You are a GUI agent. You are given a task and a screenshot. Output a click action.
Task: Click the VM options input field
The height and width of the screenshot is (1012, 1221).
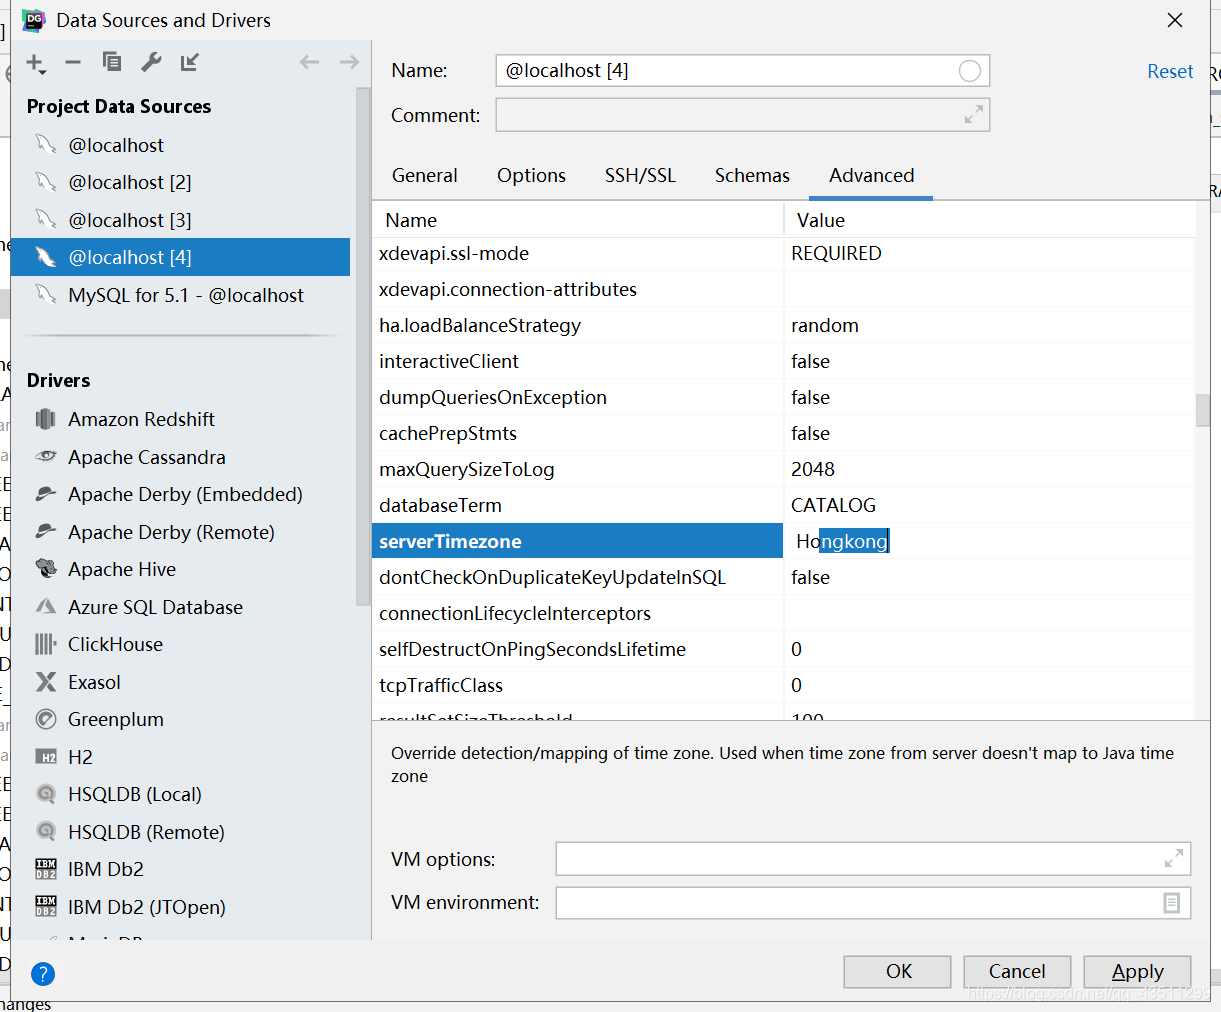(x=873, y=858)
